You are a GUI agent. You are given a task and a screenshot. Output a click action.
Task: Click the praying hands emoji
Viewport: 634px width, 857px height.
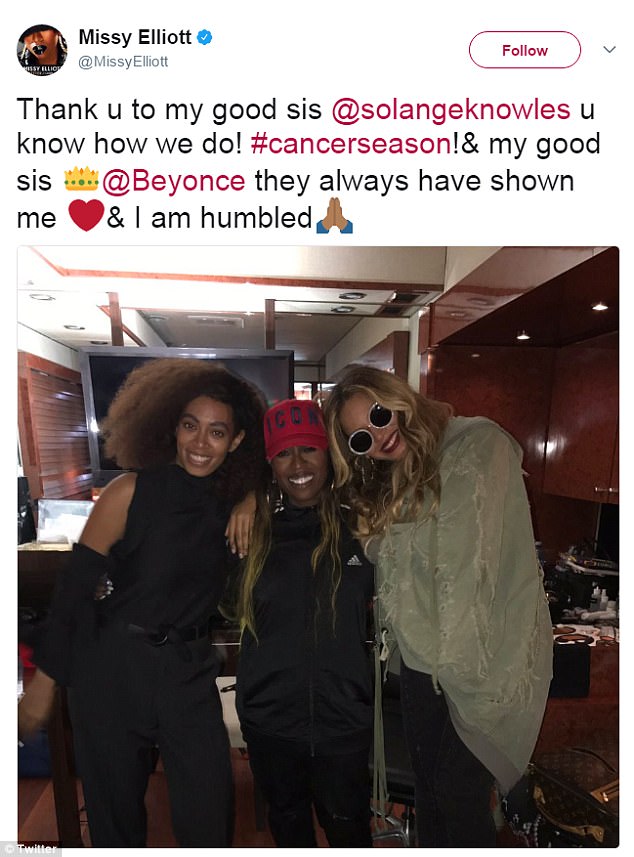[334, 216]
